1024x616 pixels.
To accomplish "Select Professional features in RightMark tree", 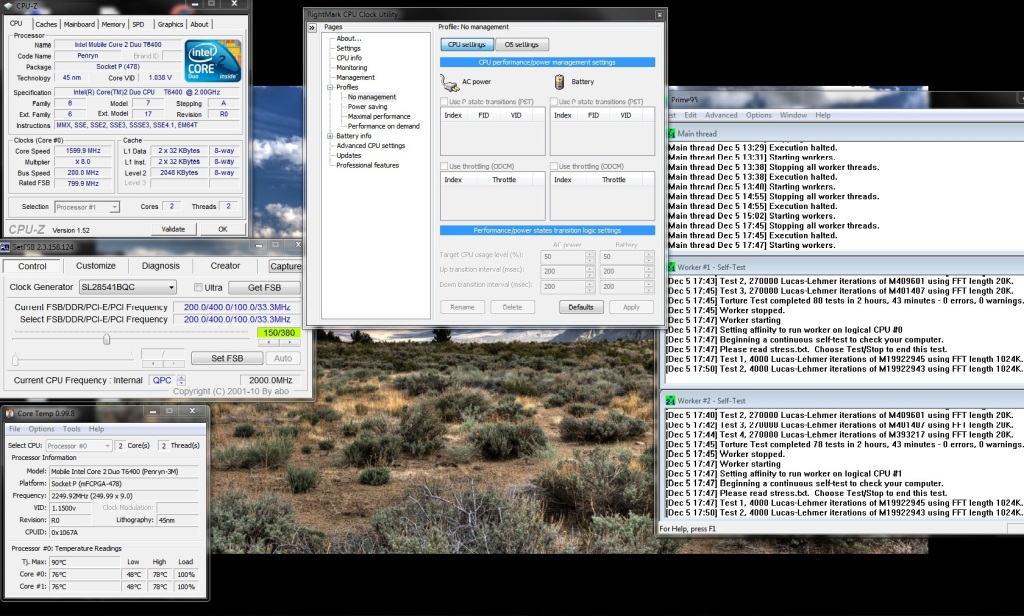I will coord(367,165).
